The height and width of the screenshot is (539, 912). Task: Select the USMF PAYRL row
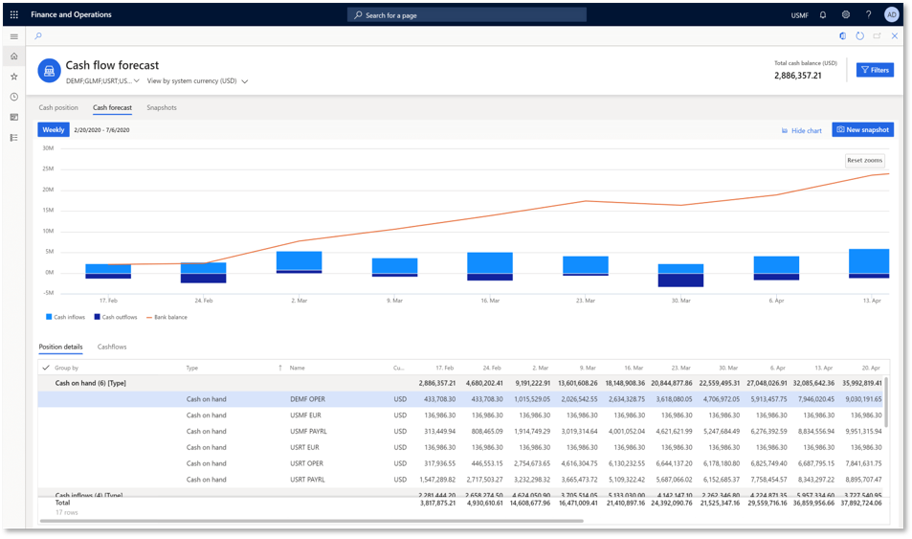[461, 431]
